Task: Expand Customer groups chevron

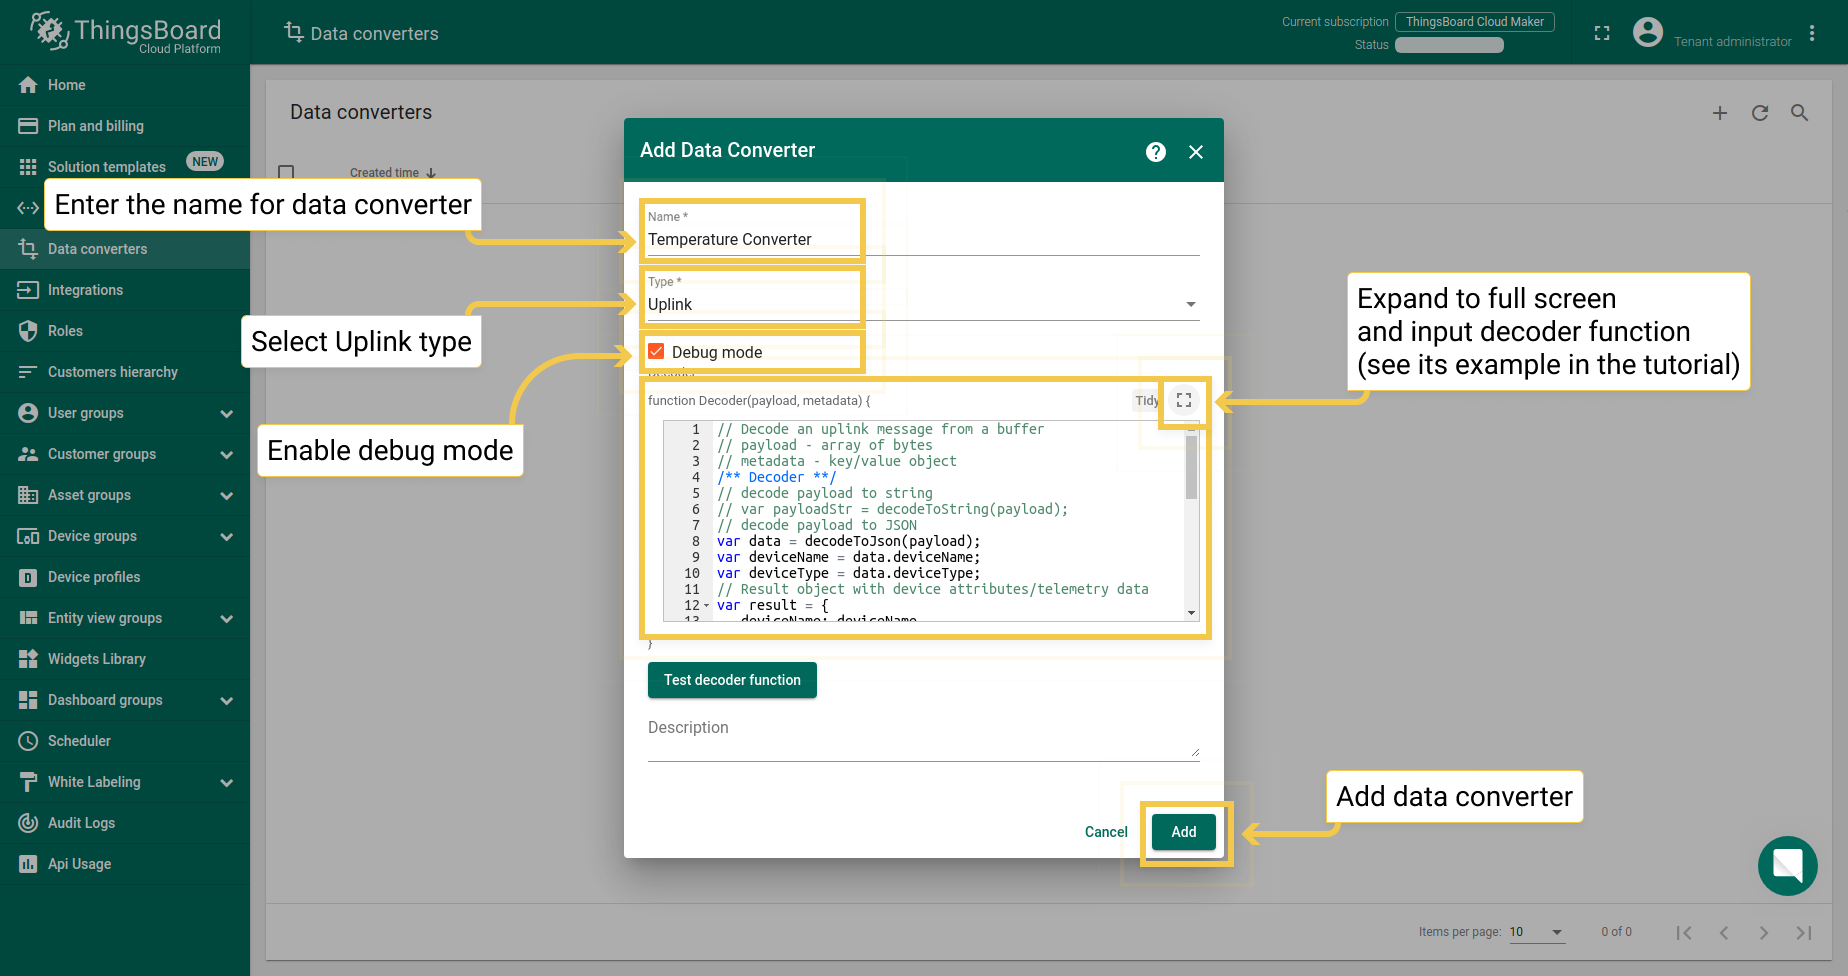Action: 227,454
